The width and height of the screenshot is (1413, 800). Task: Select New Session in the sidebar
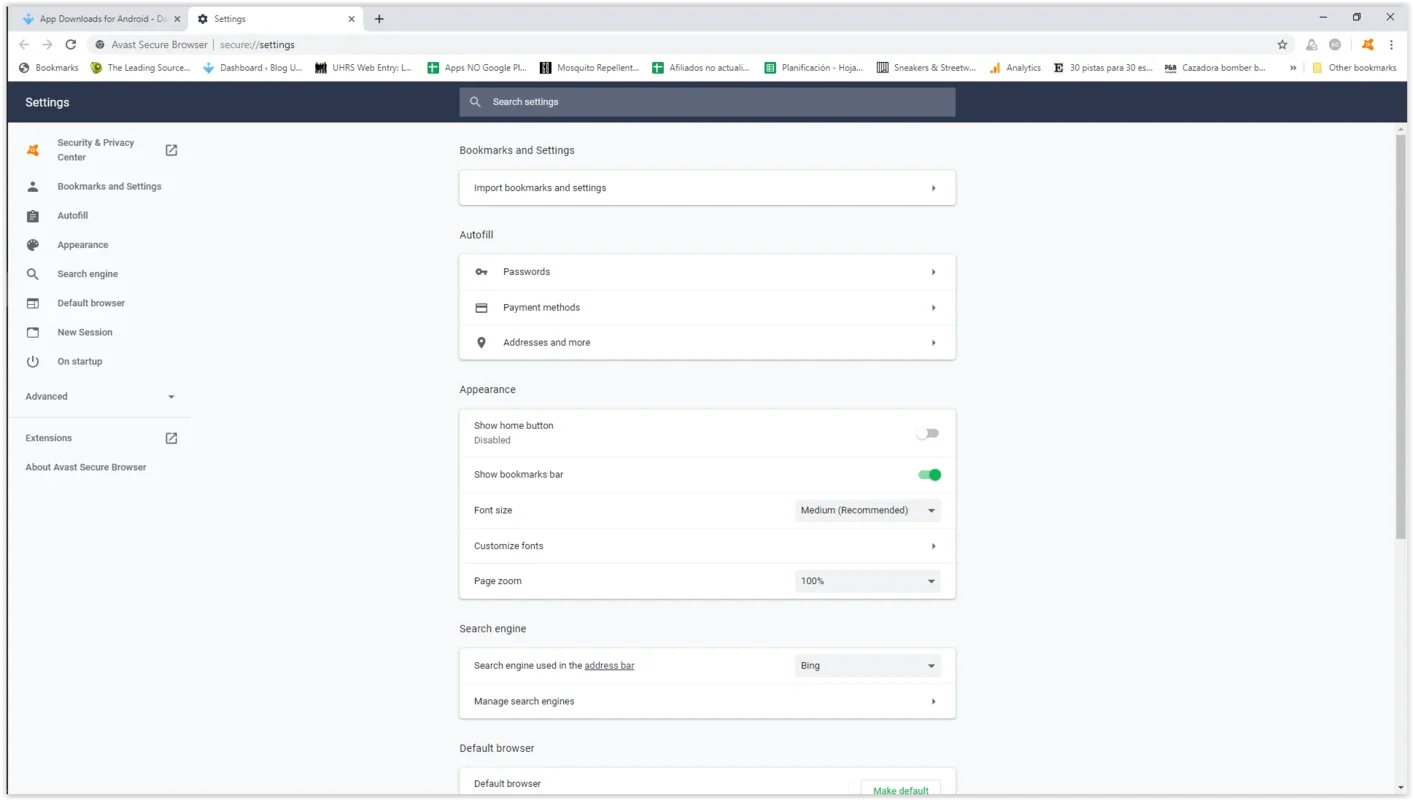tap(85, 332)
